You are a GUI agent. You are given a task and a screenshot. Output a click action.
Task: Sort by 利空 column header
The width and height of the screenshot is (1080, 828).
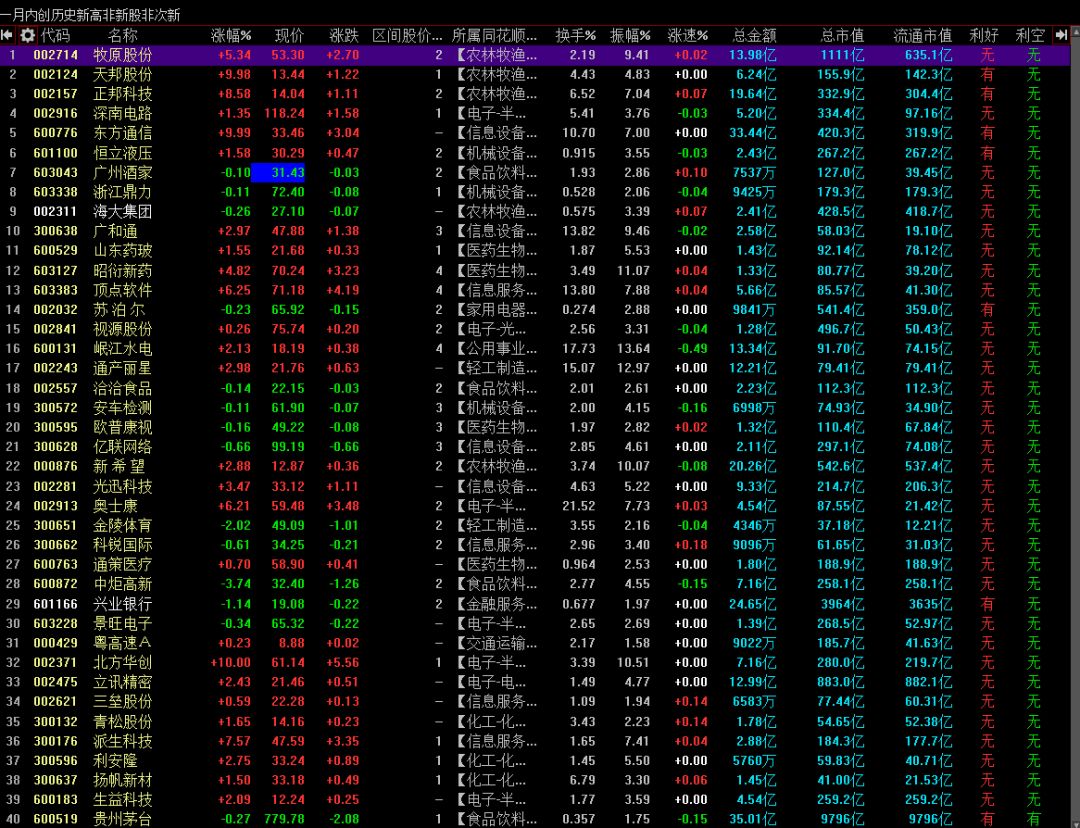tap(1030, 34)
